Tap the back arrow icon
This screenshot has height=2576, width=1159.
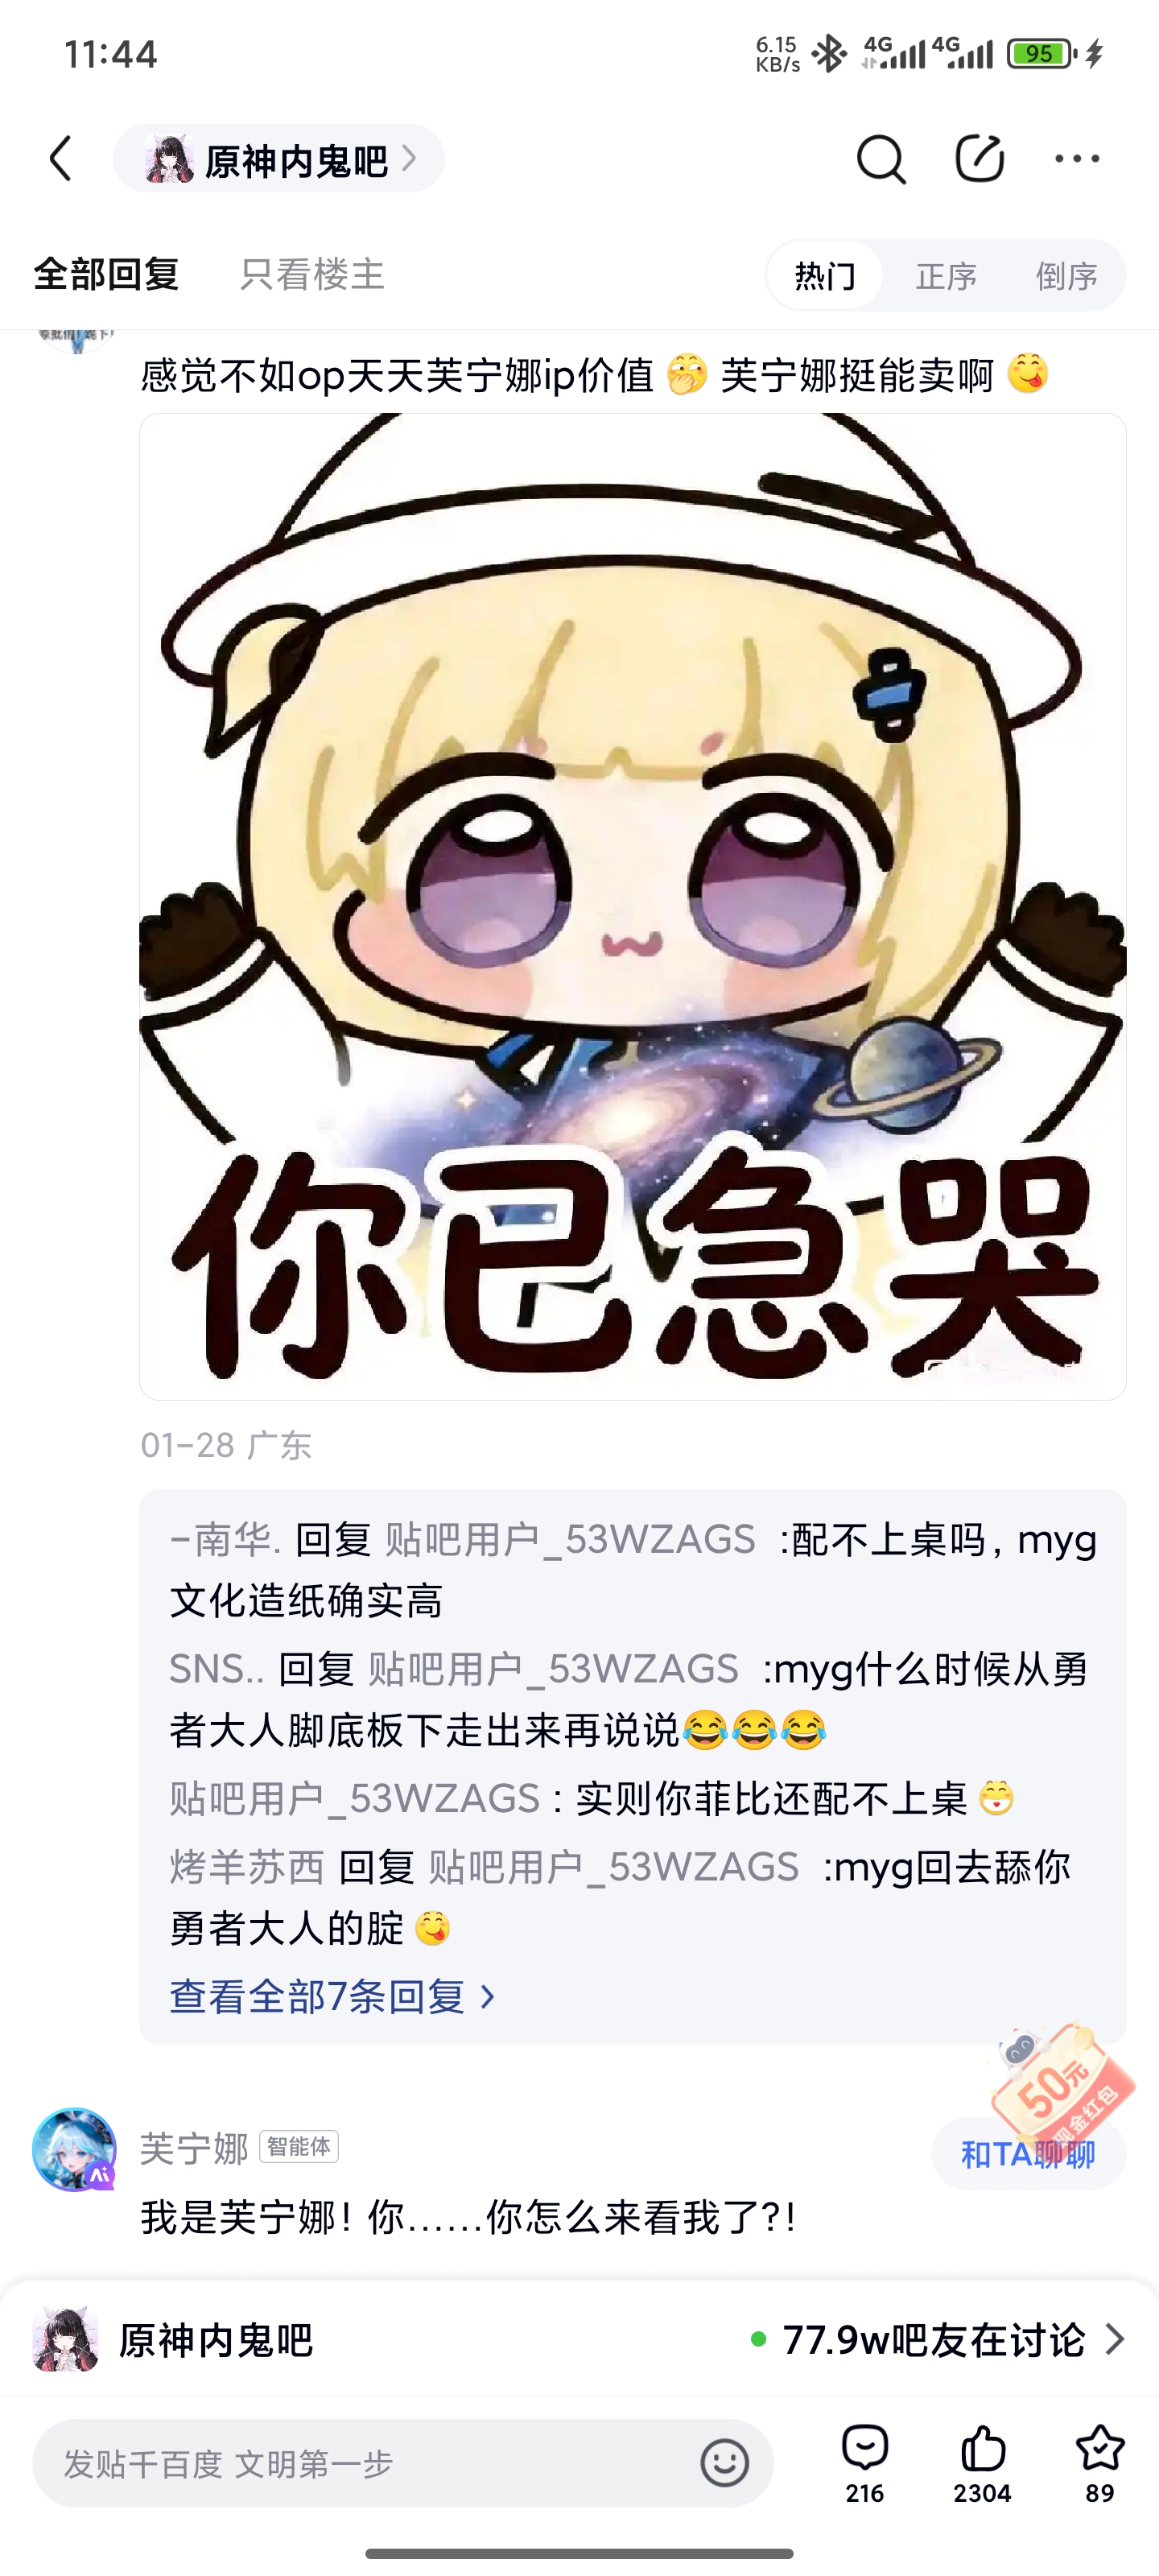[61, 159]
